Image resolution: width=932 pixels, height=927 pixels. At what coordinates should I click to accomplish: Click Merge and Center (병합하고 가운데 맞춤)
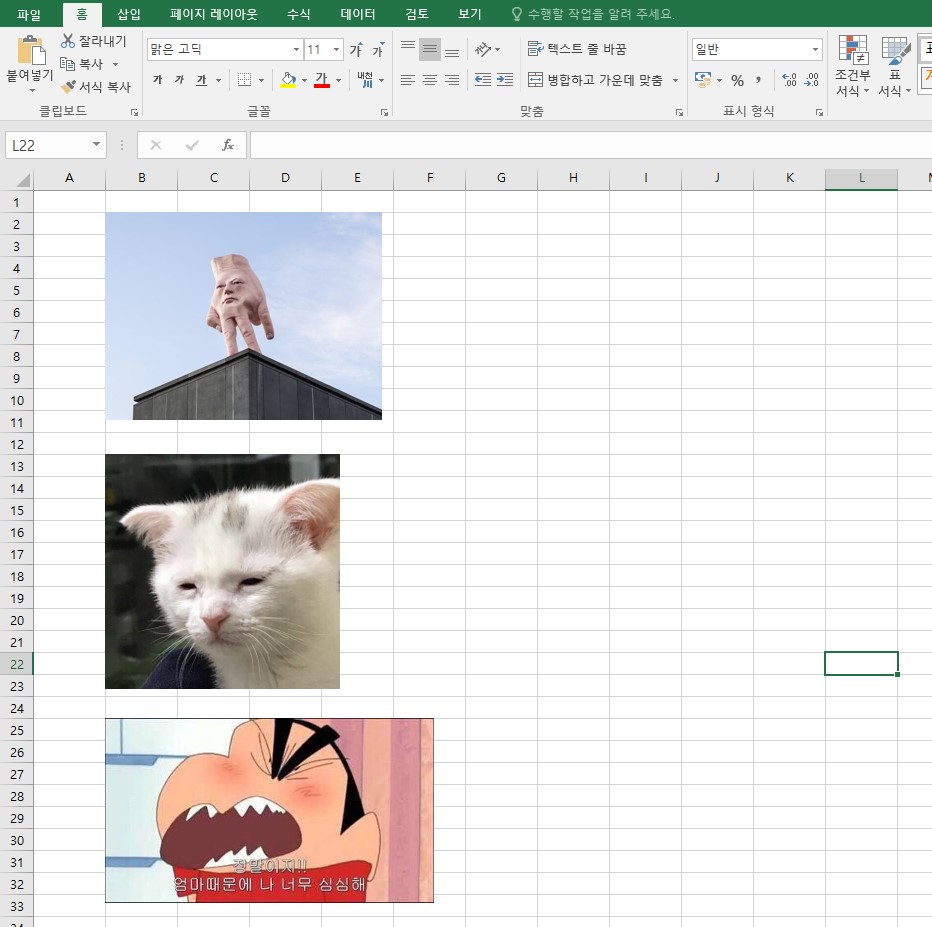596,80
